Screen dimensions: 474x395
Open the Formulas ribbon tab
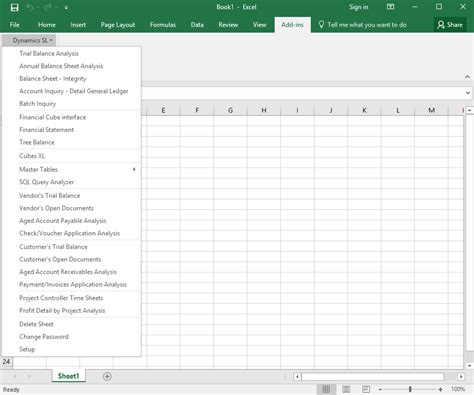(163, 25)
